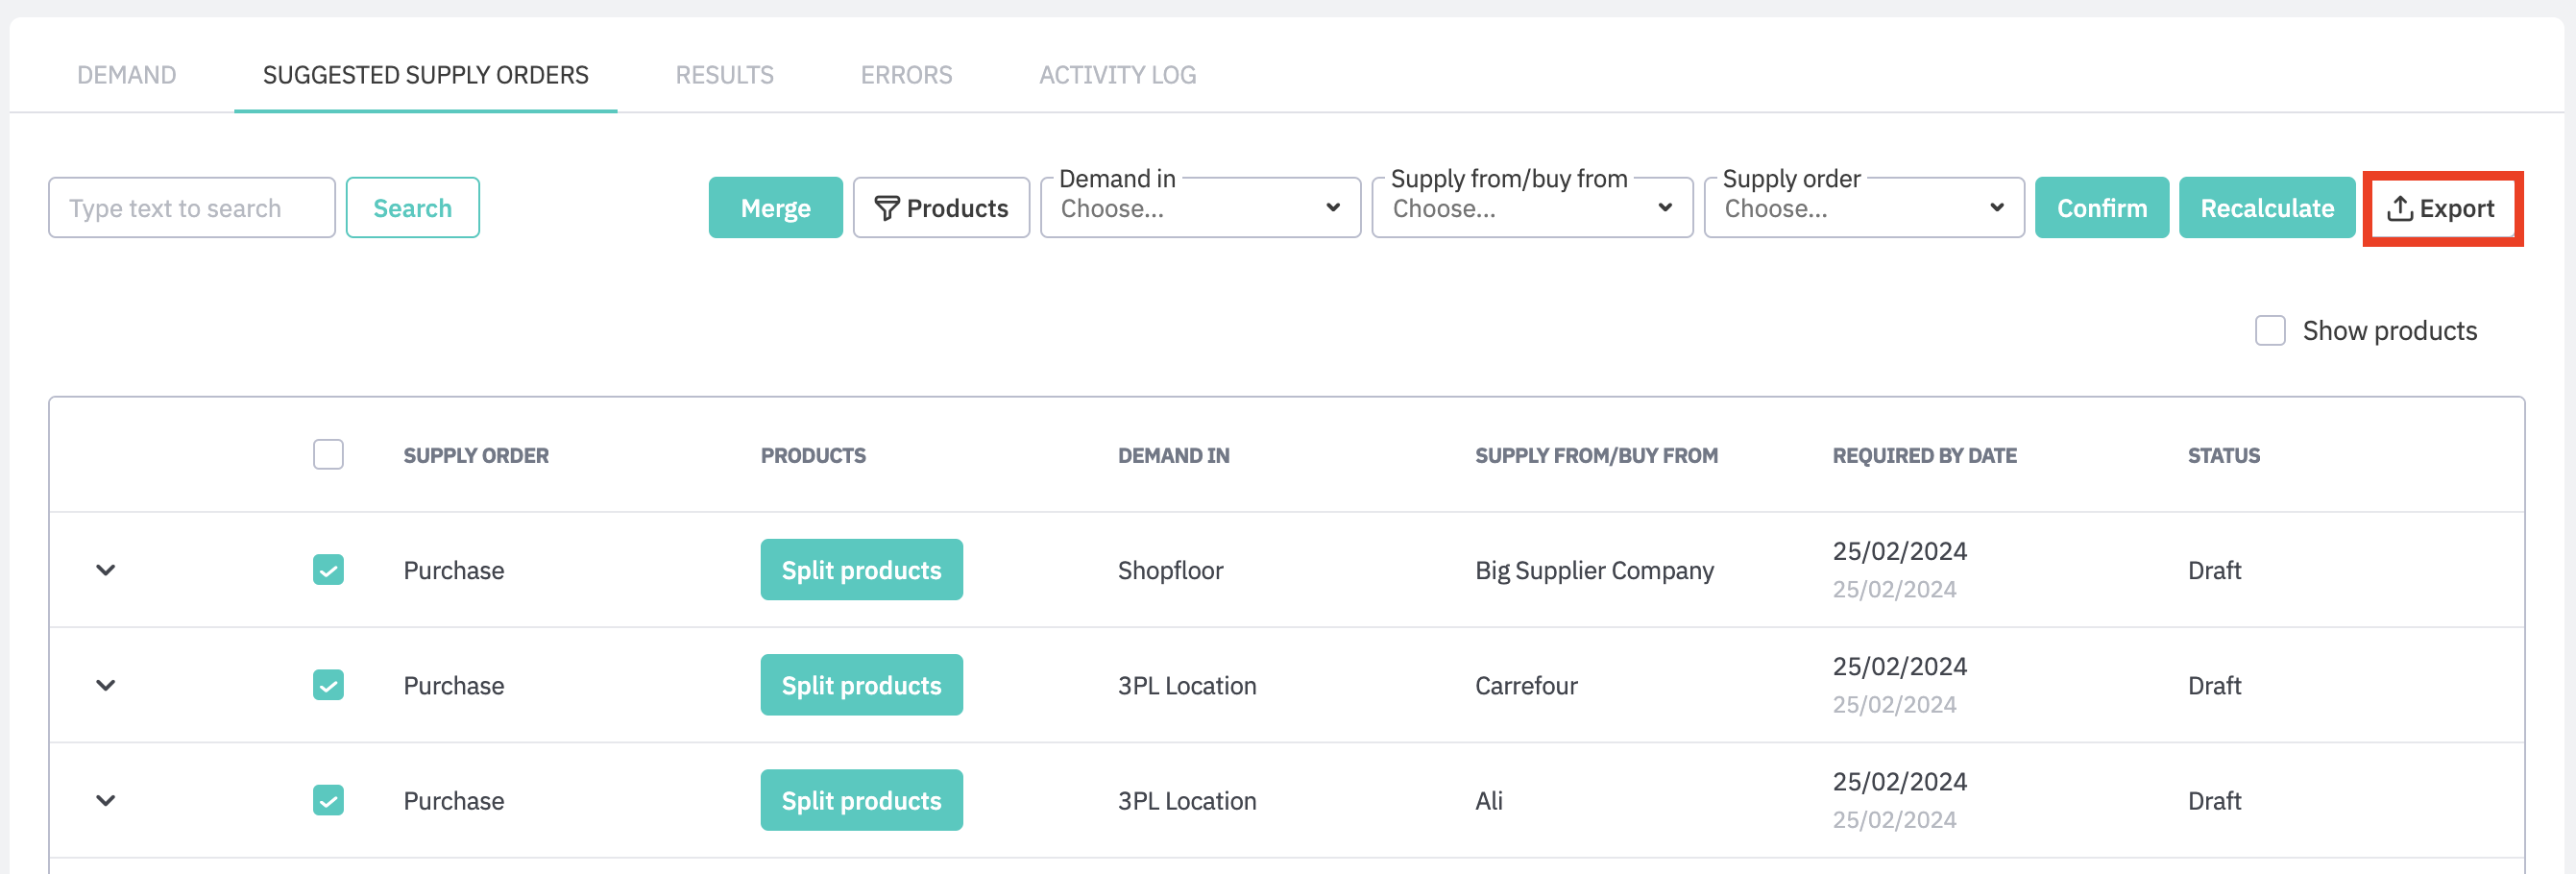Open the Supply order dropdown
The image size is (2576, 874).
point(1863,208)
